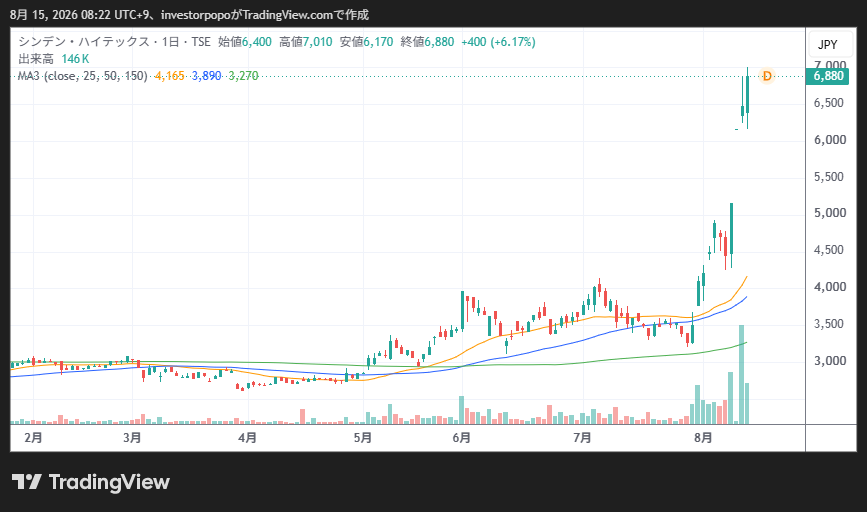Image resolution: width=867 pixels, height=512 pixels.
Task: Click the 4,500 price axis label
Action: [829, 250]
